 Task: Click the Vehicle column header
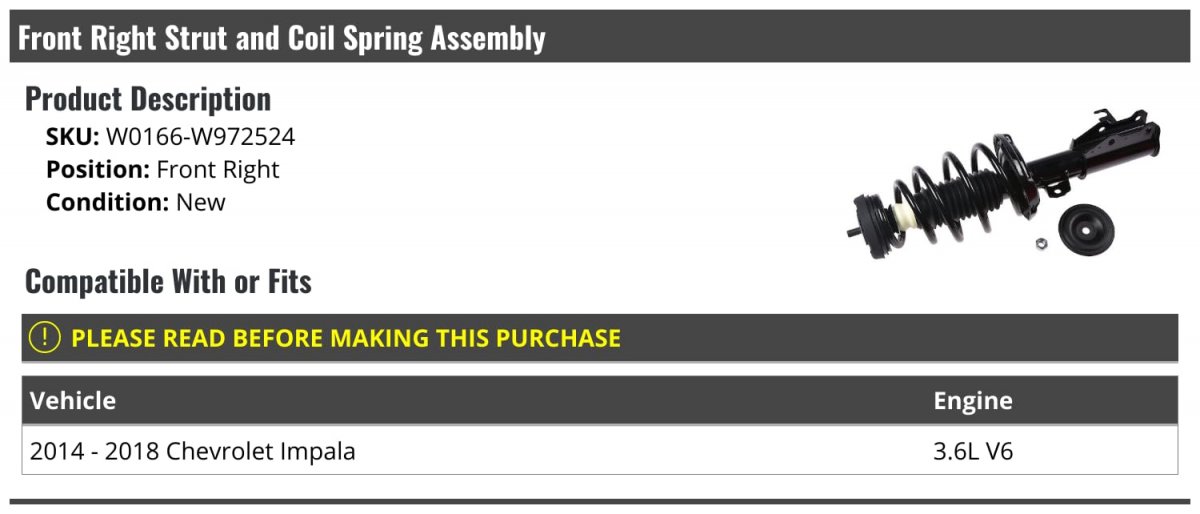click(73, 401)
